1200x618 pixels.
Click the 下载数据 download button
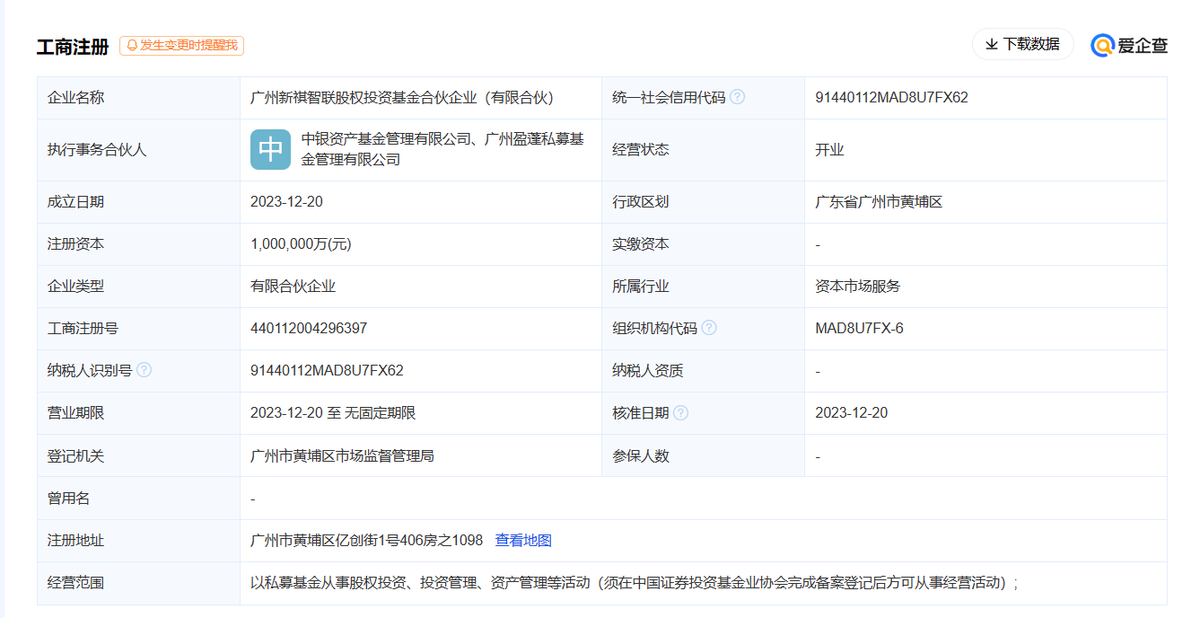tap(1023, 44)
